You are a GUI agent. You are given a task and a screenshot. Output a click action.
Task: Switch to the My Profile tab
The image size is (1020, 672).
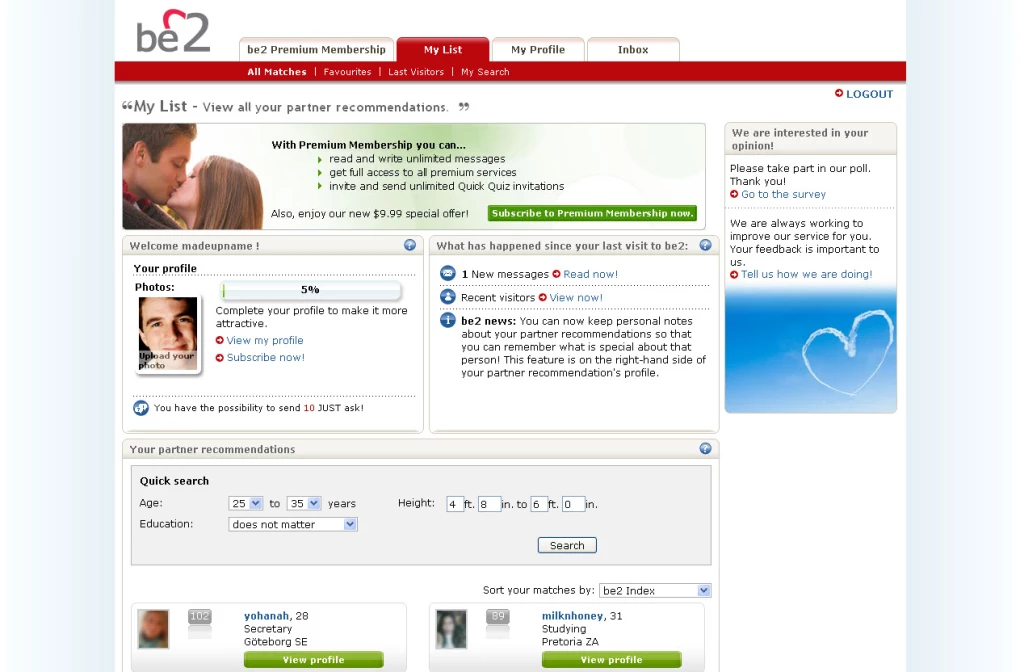click(x=538, y=49)
